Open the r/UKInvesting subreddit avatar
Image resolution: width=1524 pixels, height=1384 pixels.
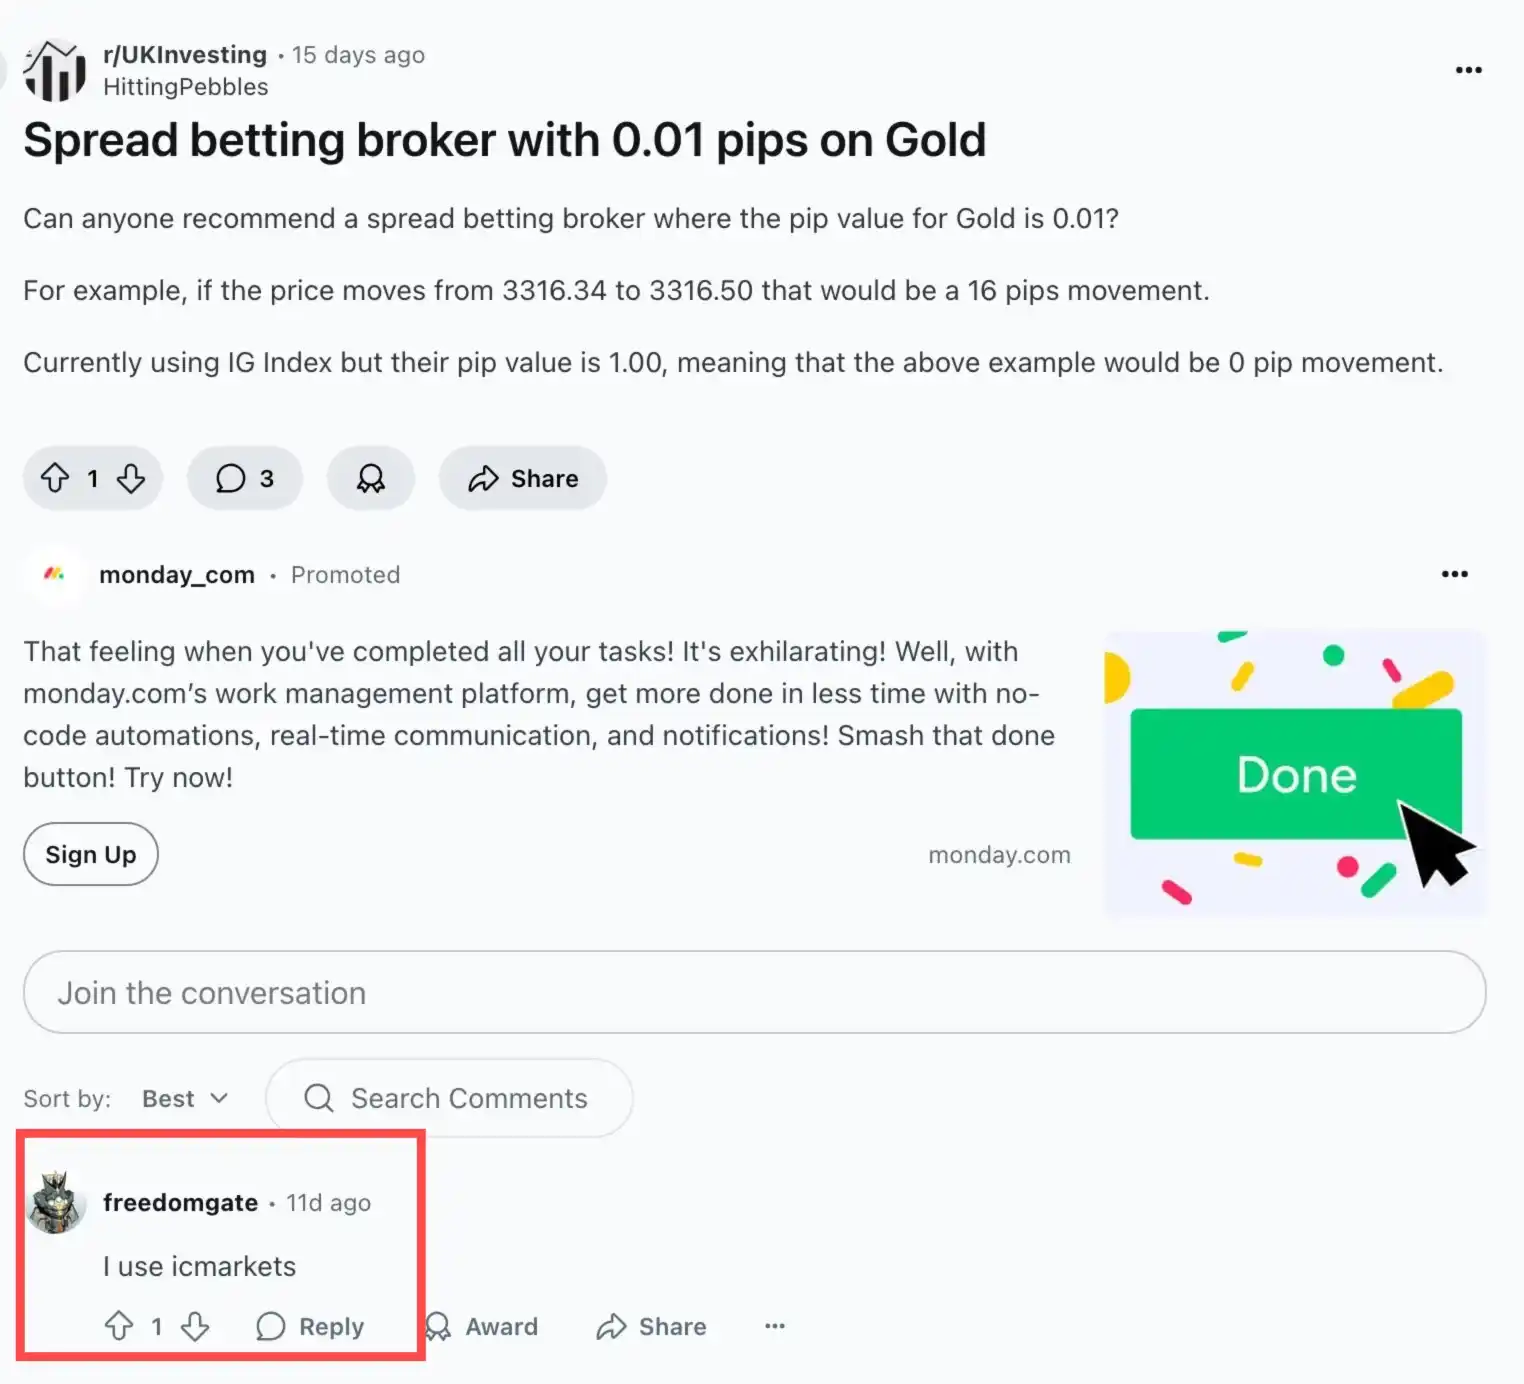tap(54, 70)
